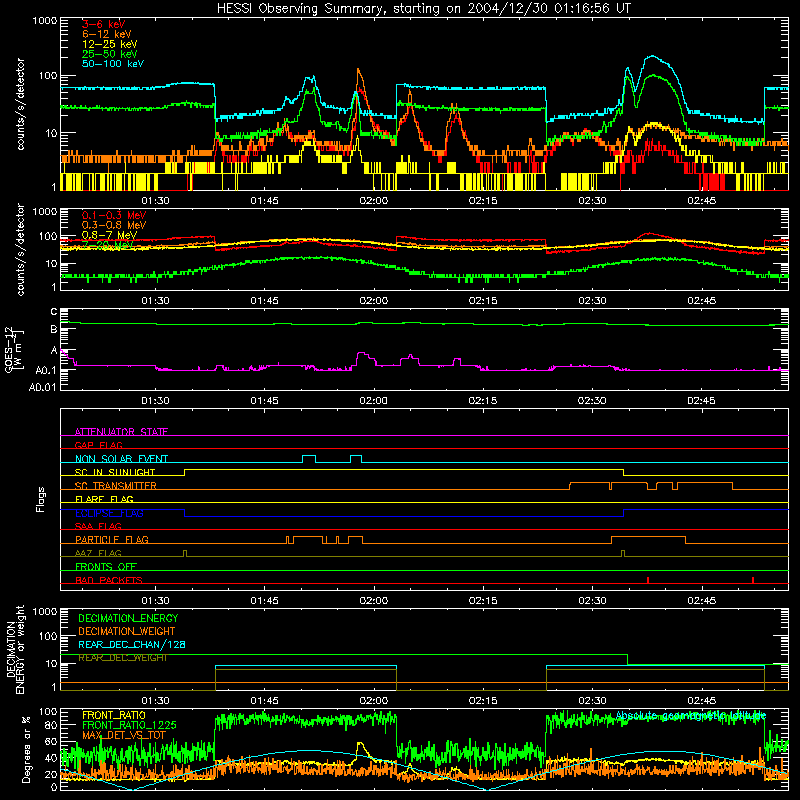
Task: Select 02:15 tick under the GOES-12 plot
Action: pyautogui.click(x=483, y=401)
